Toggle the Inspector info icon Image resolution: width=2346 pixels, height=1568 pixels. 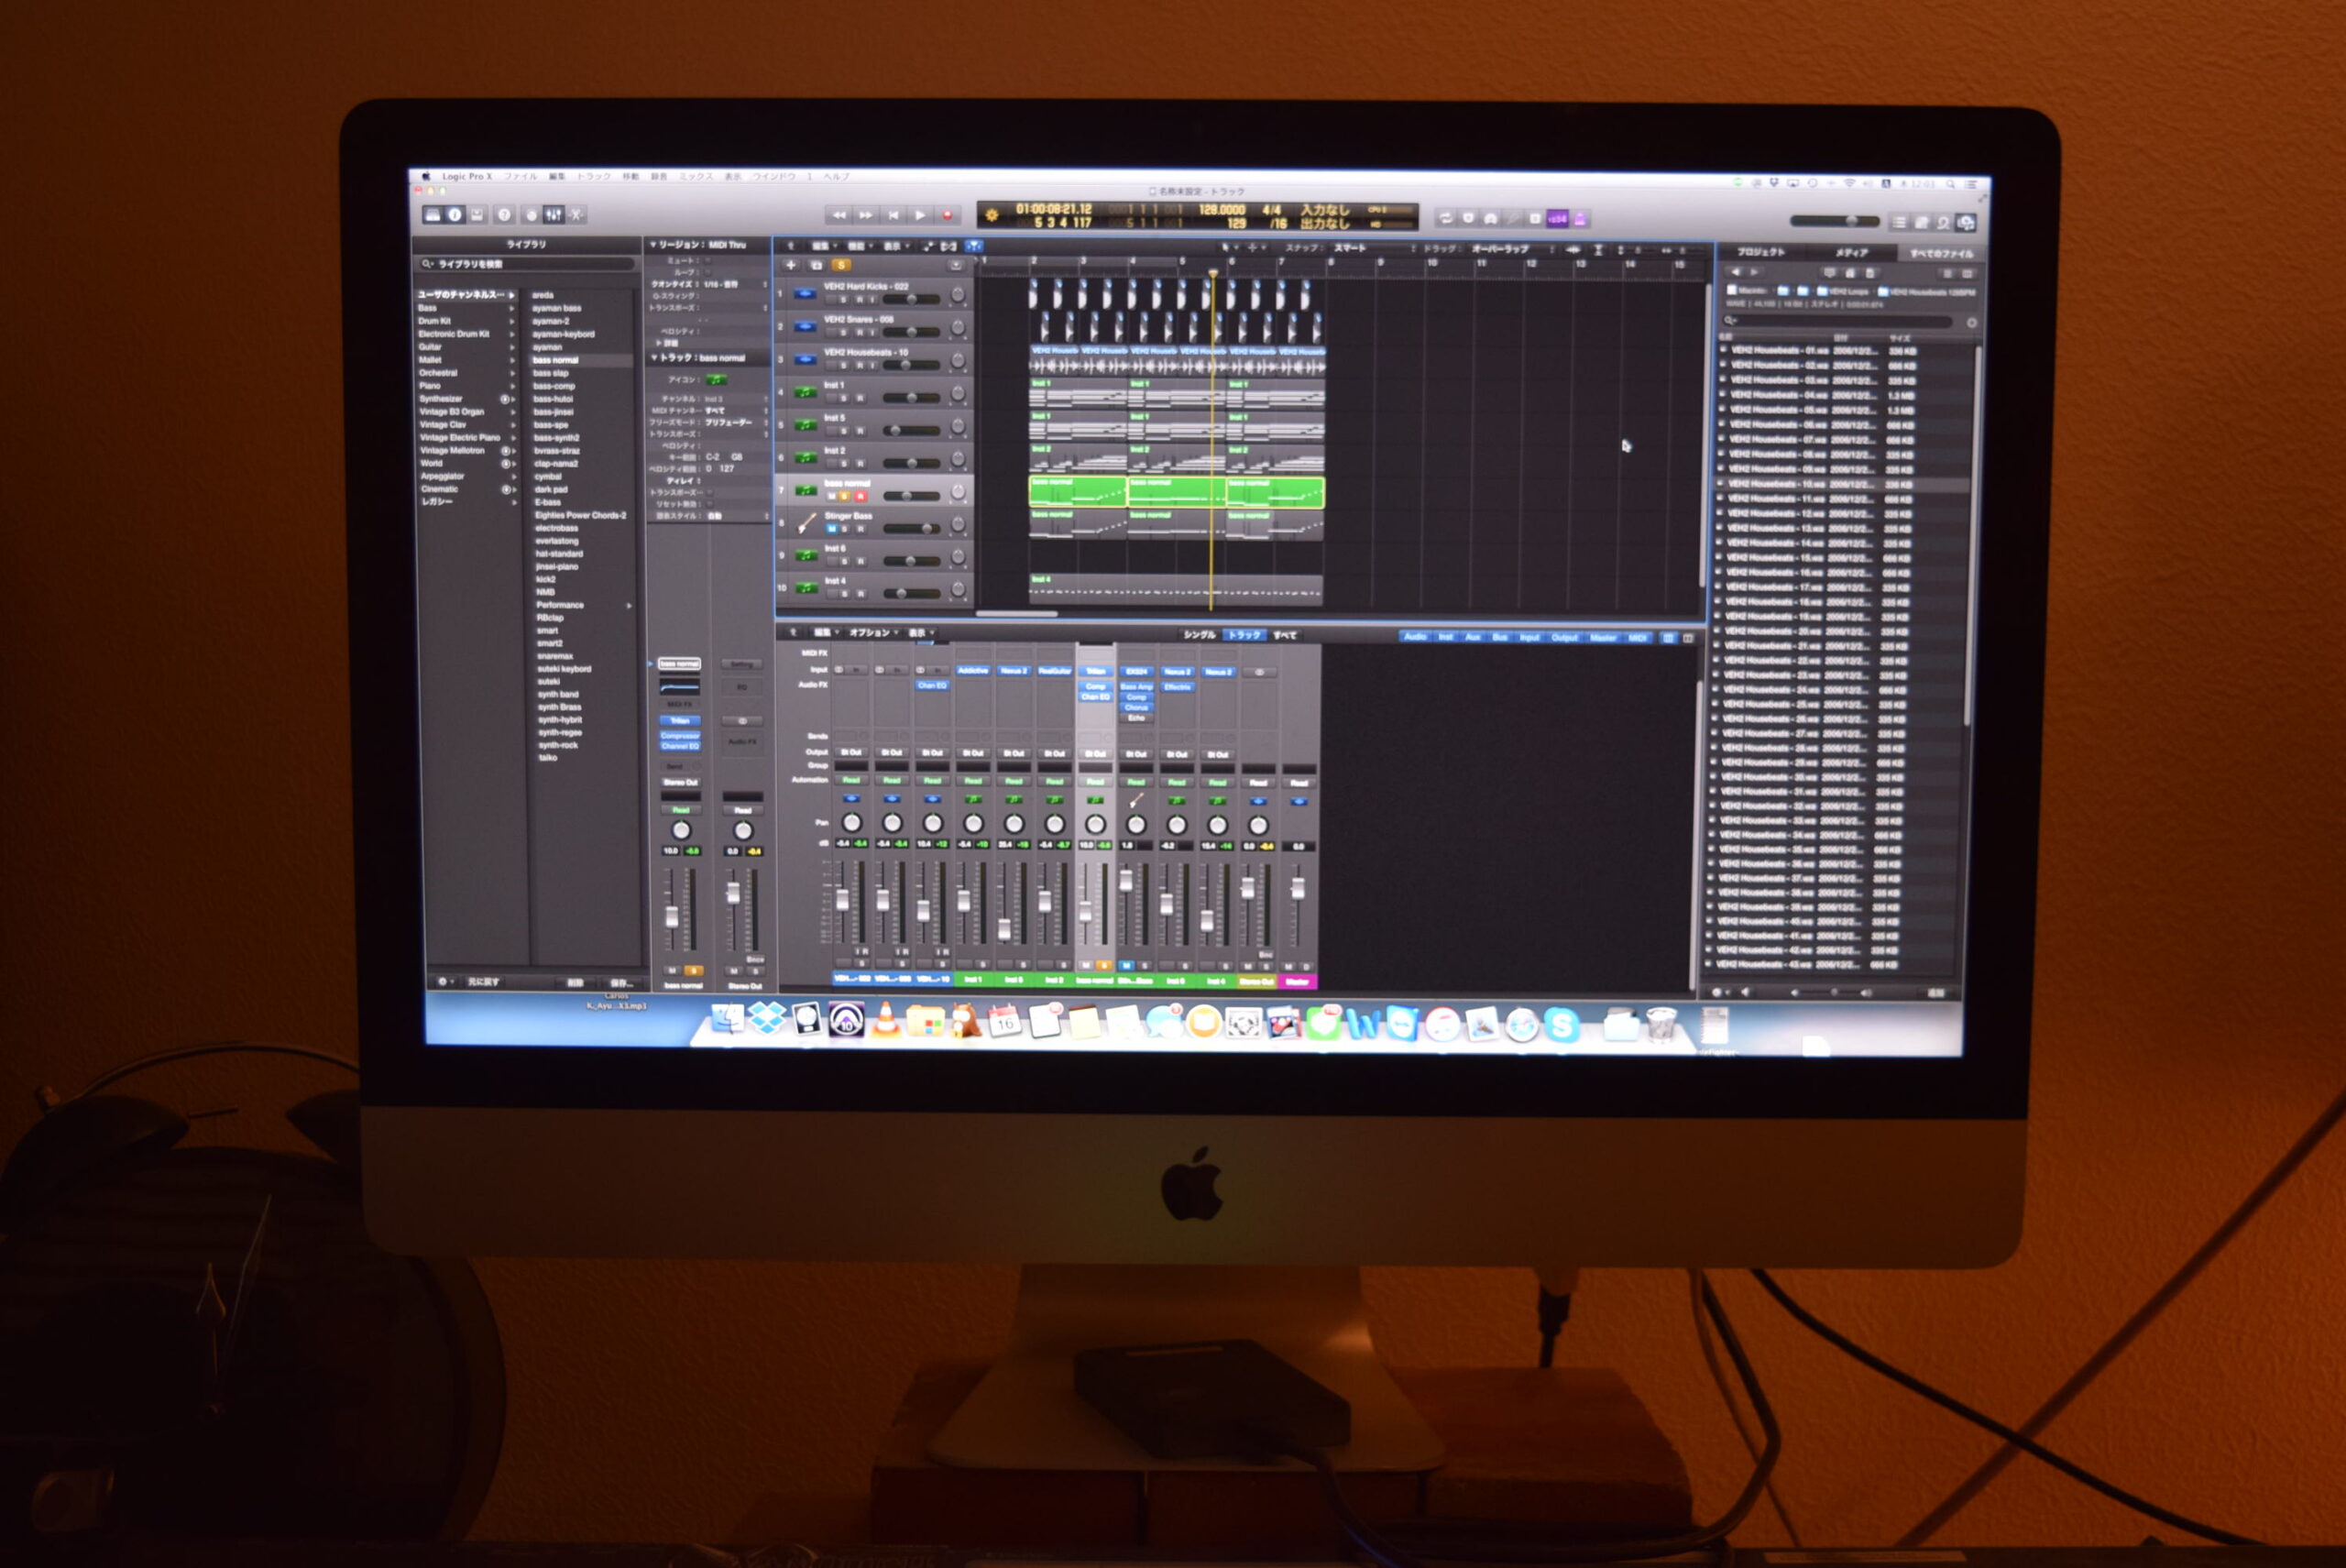[454, 215]
